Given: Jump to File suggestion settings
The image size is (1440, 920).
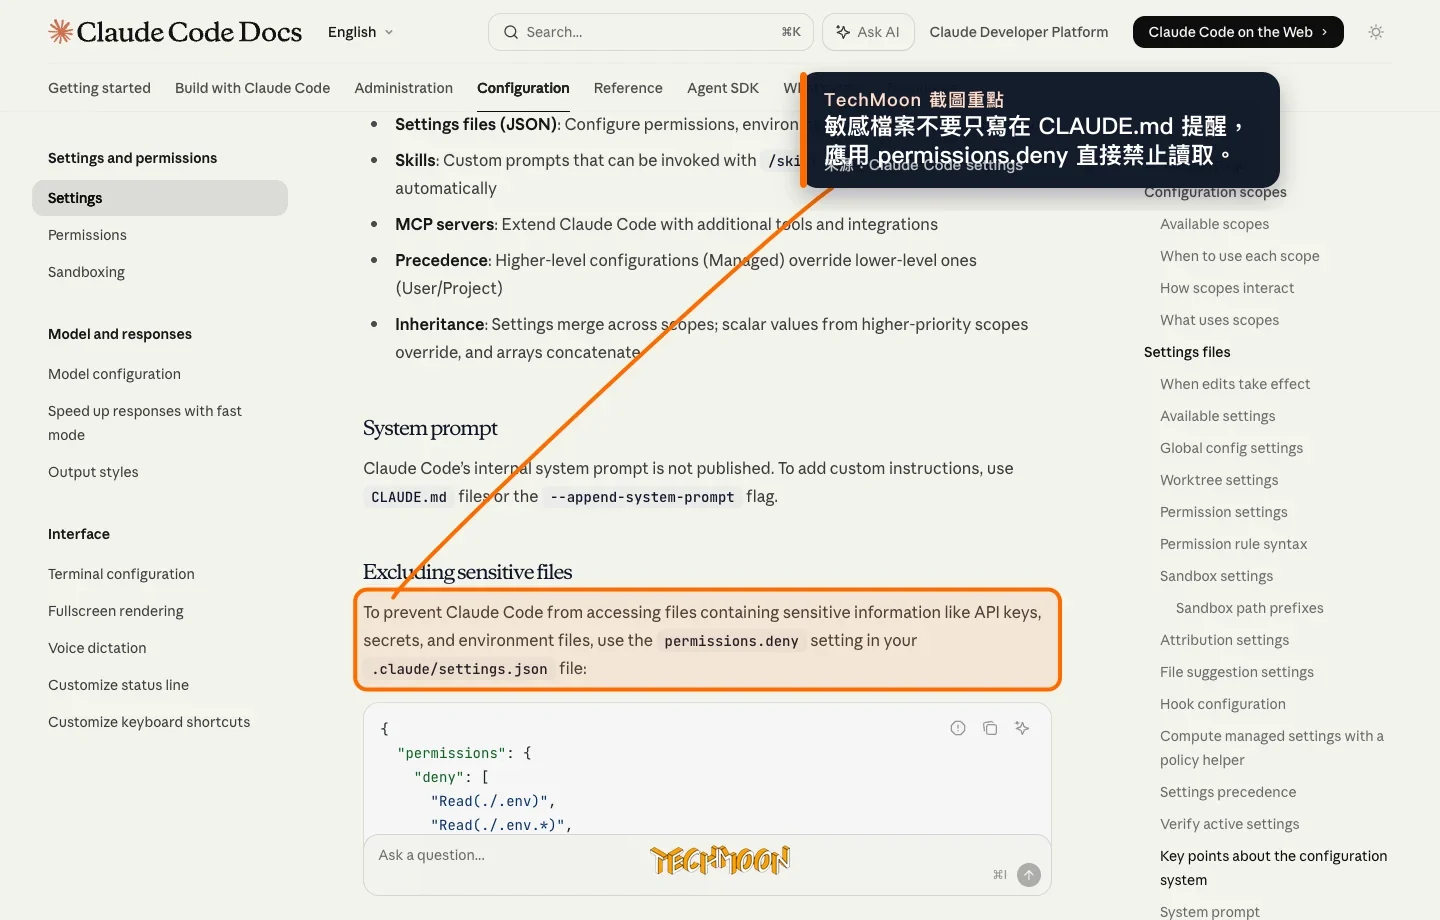Looking at the screenshot, I should (1236, 672).
